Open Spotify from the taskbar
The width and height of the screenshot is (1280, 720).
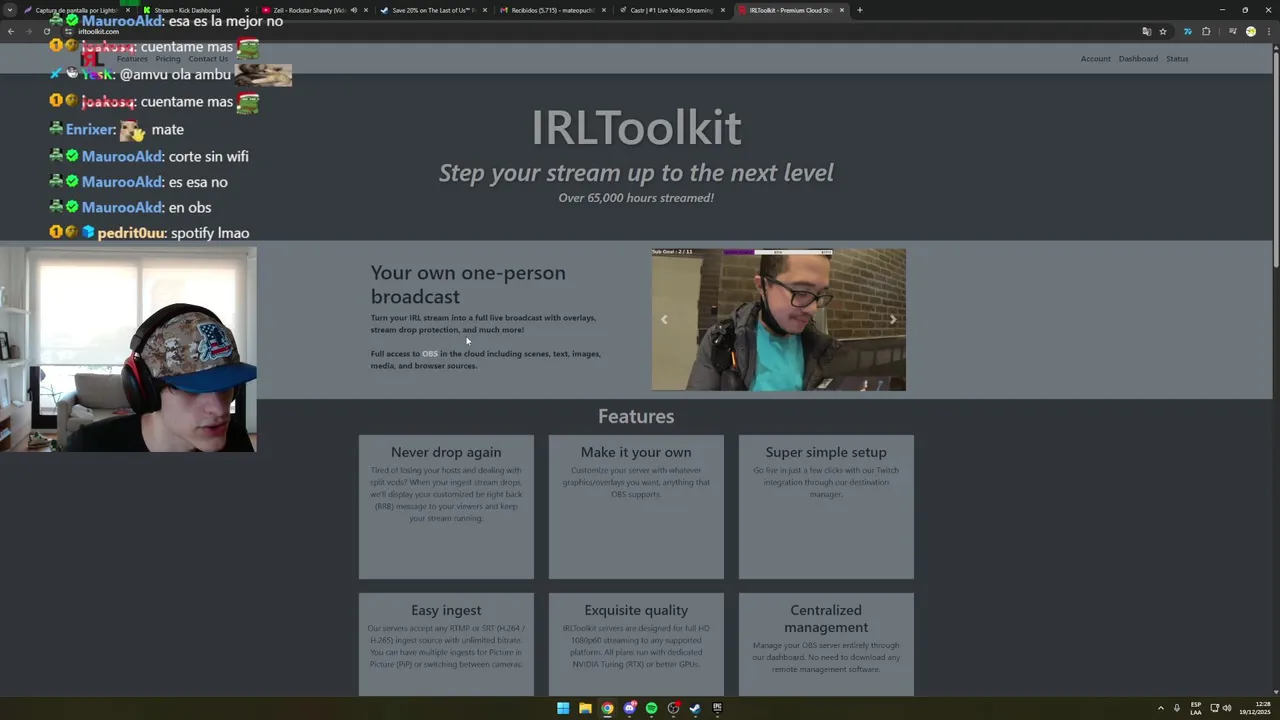[x=651, y=708]
